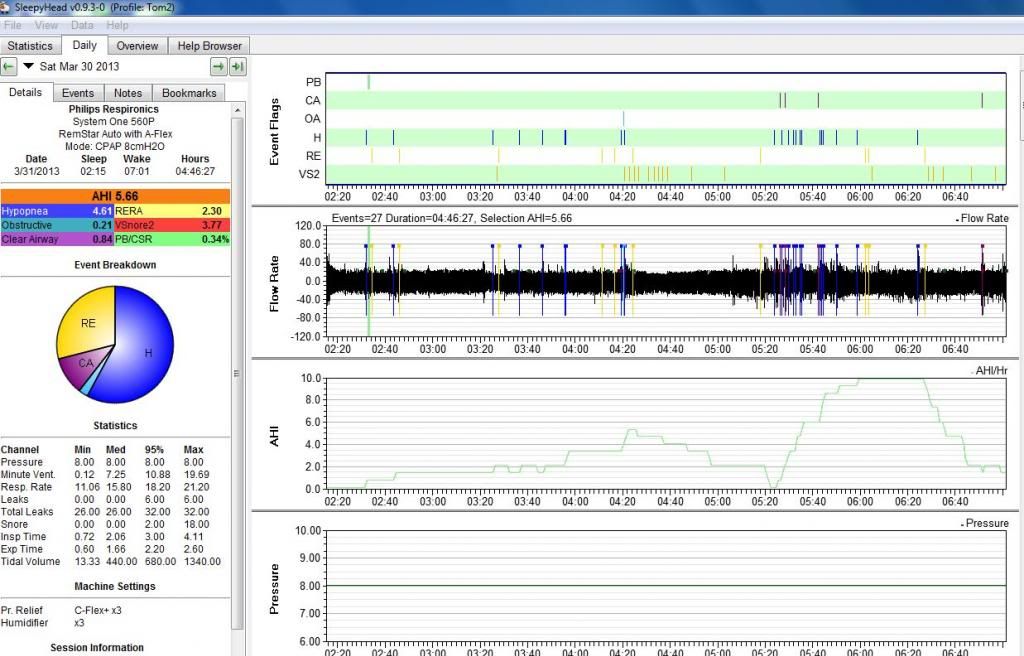
Task: Open the View menu
Action: coord(46,25)
